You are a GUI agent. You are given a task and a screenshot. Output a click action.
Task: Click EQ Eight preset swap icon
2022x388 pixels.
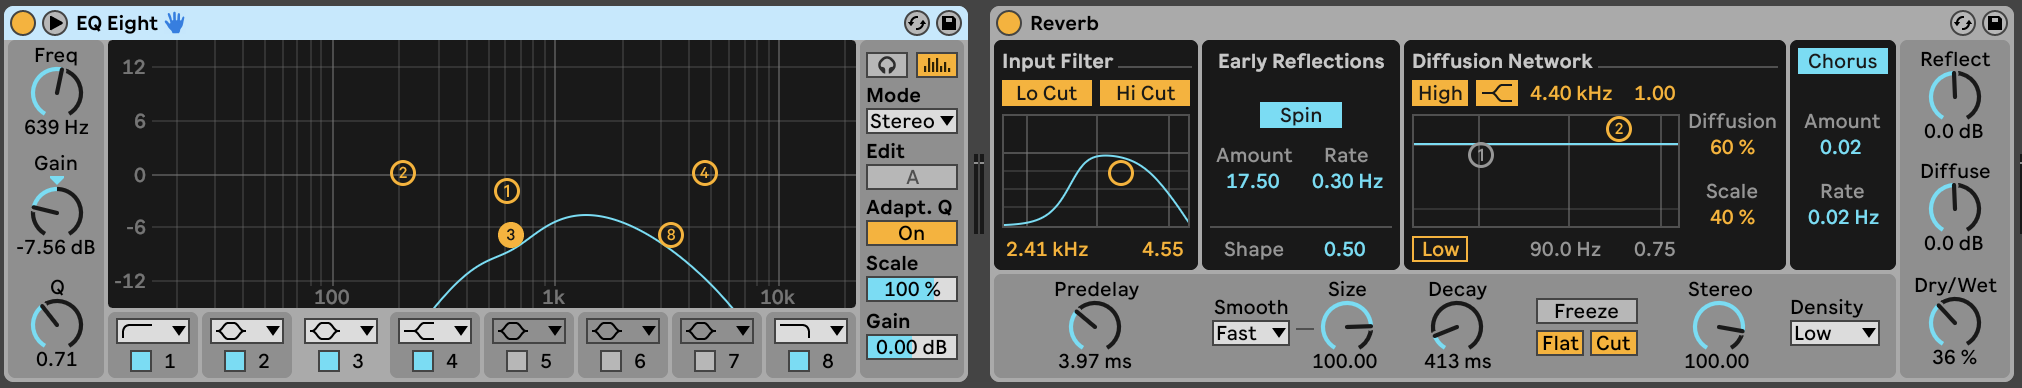[916, 22]
